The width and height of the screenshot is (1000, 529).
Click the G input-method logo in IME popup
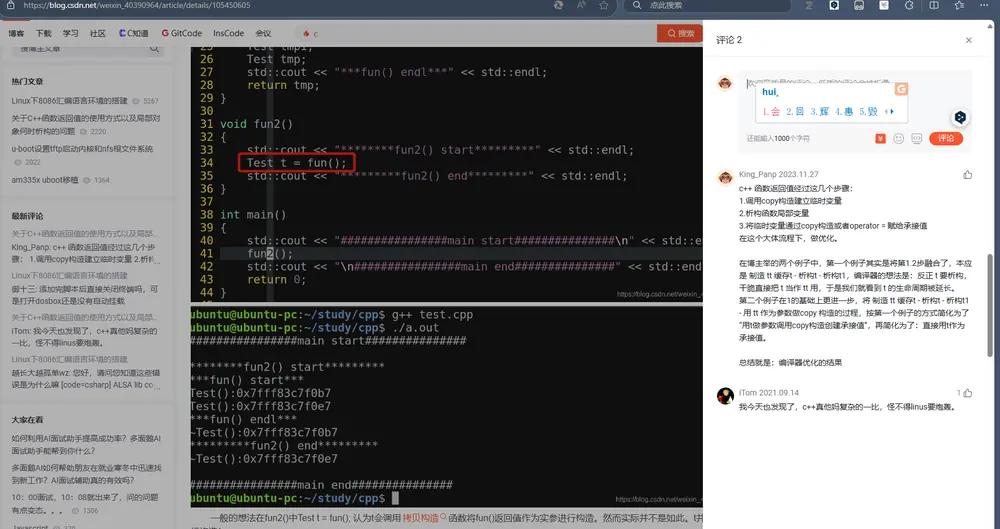[x=901, y=89]
